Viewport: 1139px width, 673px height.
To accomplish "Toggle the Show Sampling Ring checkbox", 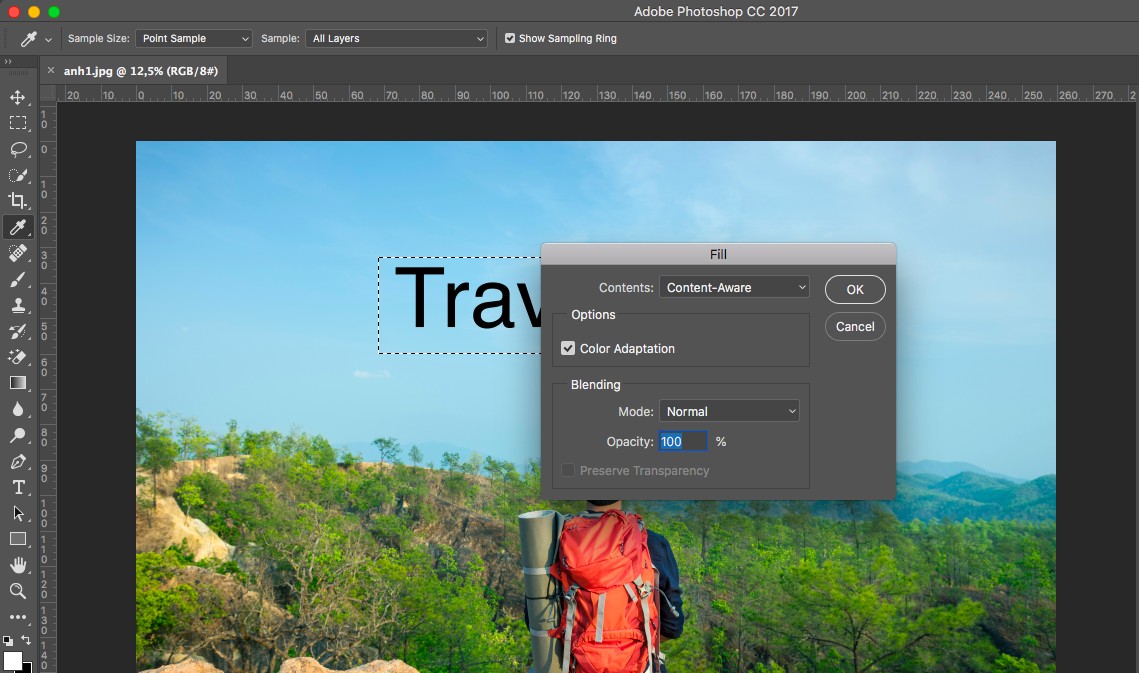I will pyautogui.click(x=510, y=38).
